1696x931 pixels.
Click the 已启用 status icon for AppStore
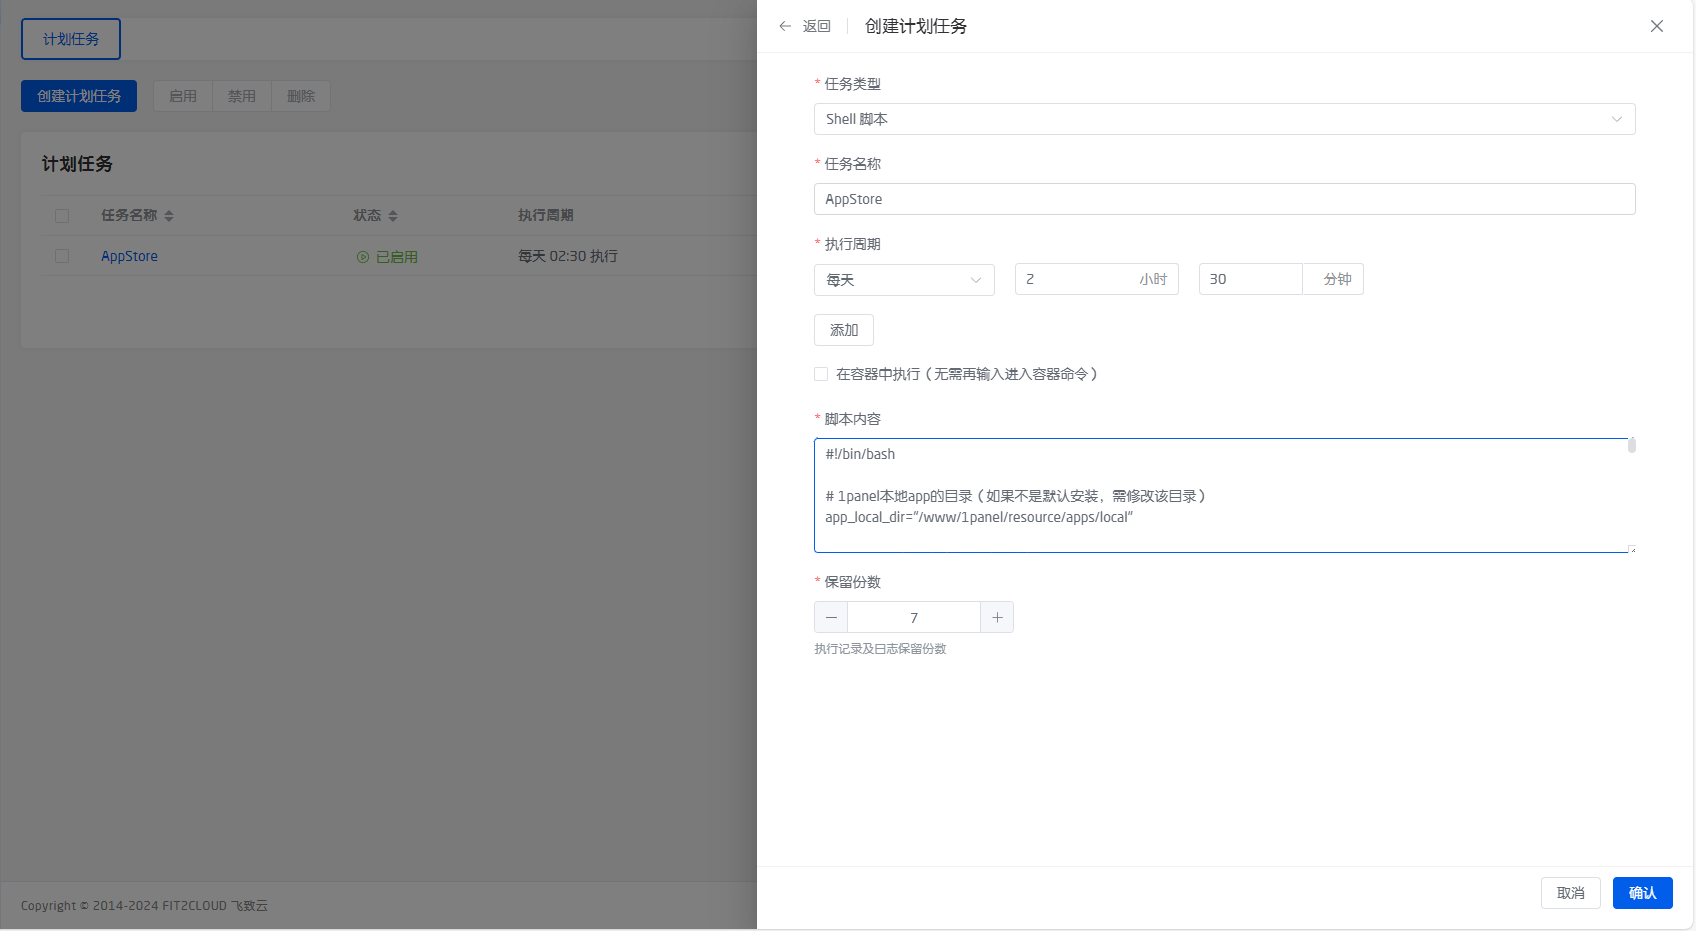361,256
